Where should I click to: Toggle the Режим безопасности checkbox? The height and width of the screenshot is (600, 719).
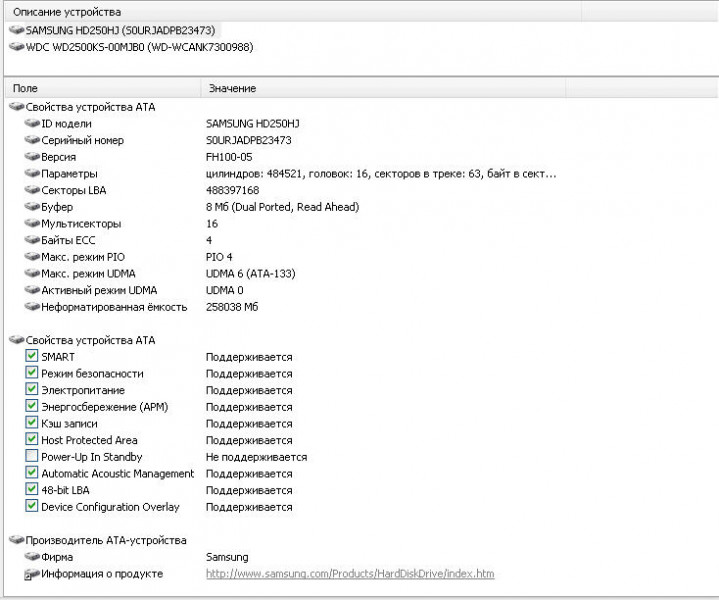pyautogui.click(x=31, y=372)
